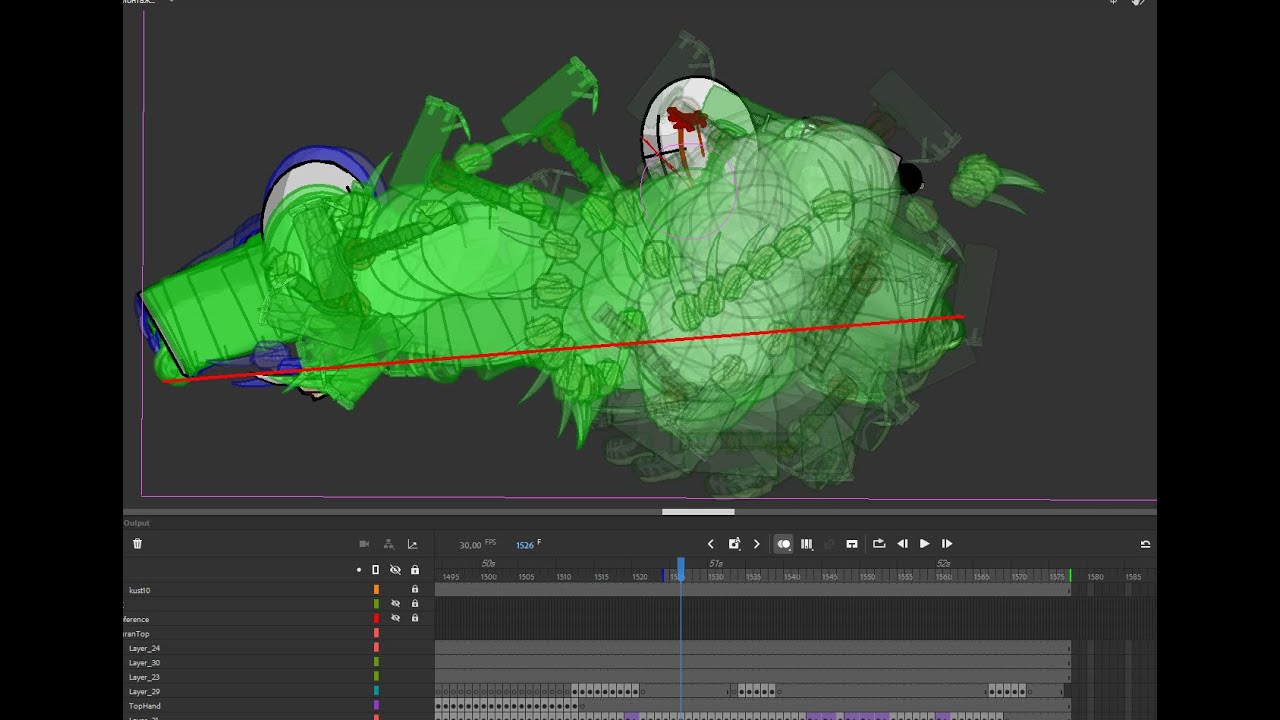Unlock the layer below kust10
Image resolution: width=1280 pixels, height=720 pixels.
tap(415, 604)
